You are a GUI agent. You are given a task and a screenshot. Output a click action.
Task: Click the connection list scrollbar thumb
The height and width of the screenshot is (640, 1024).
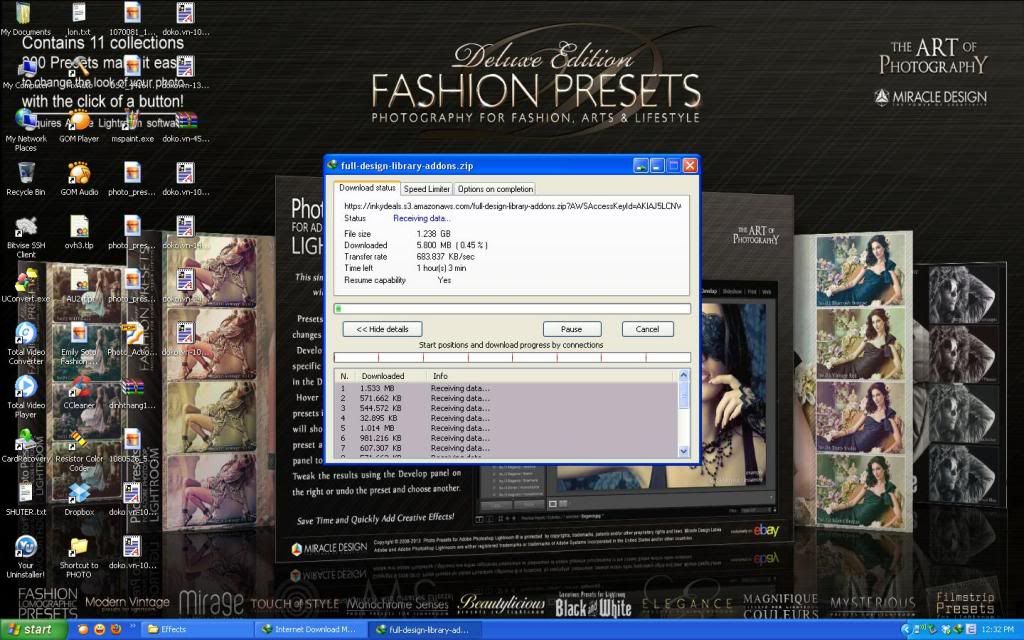(684, 394)
